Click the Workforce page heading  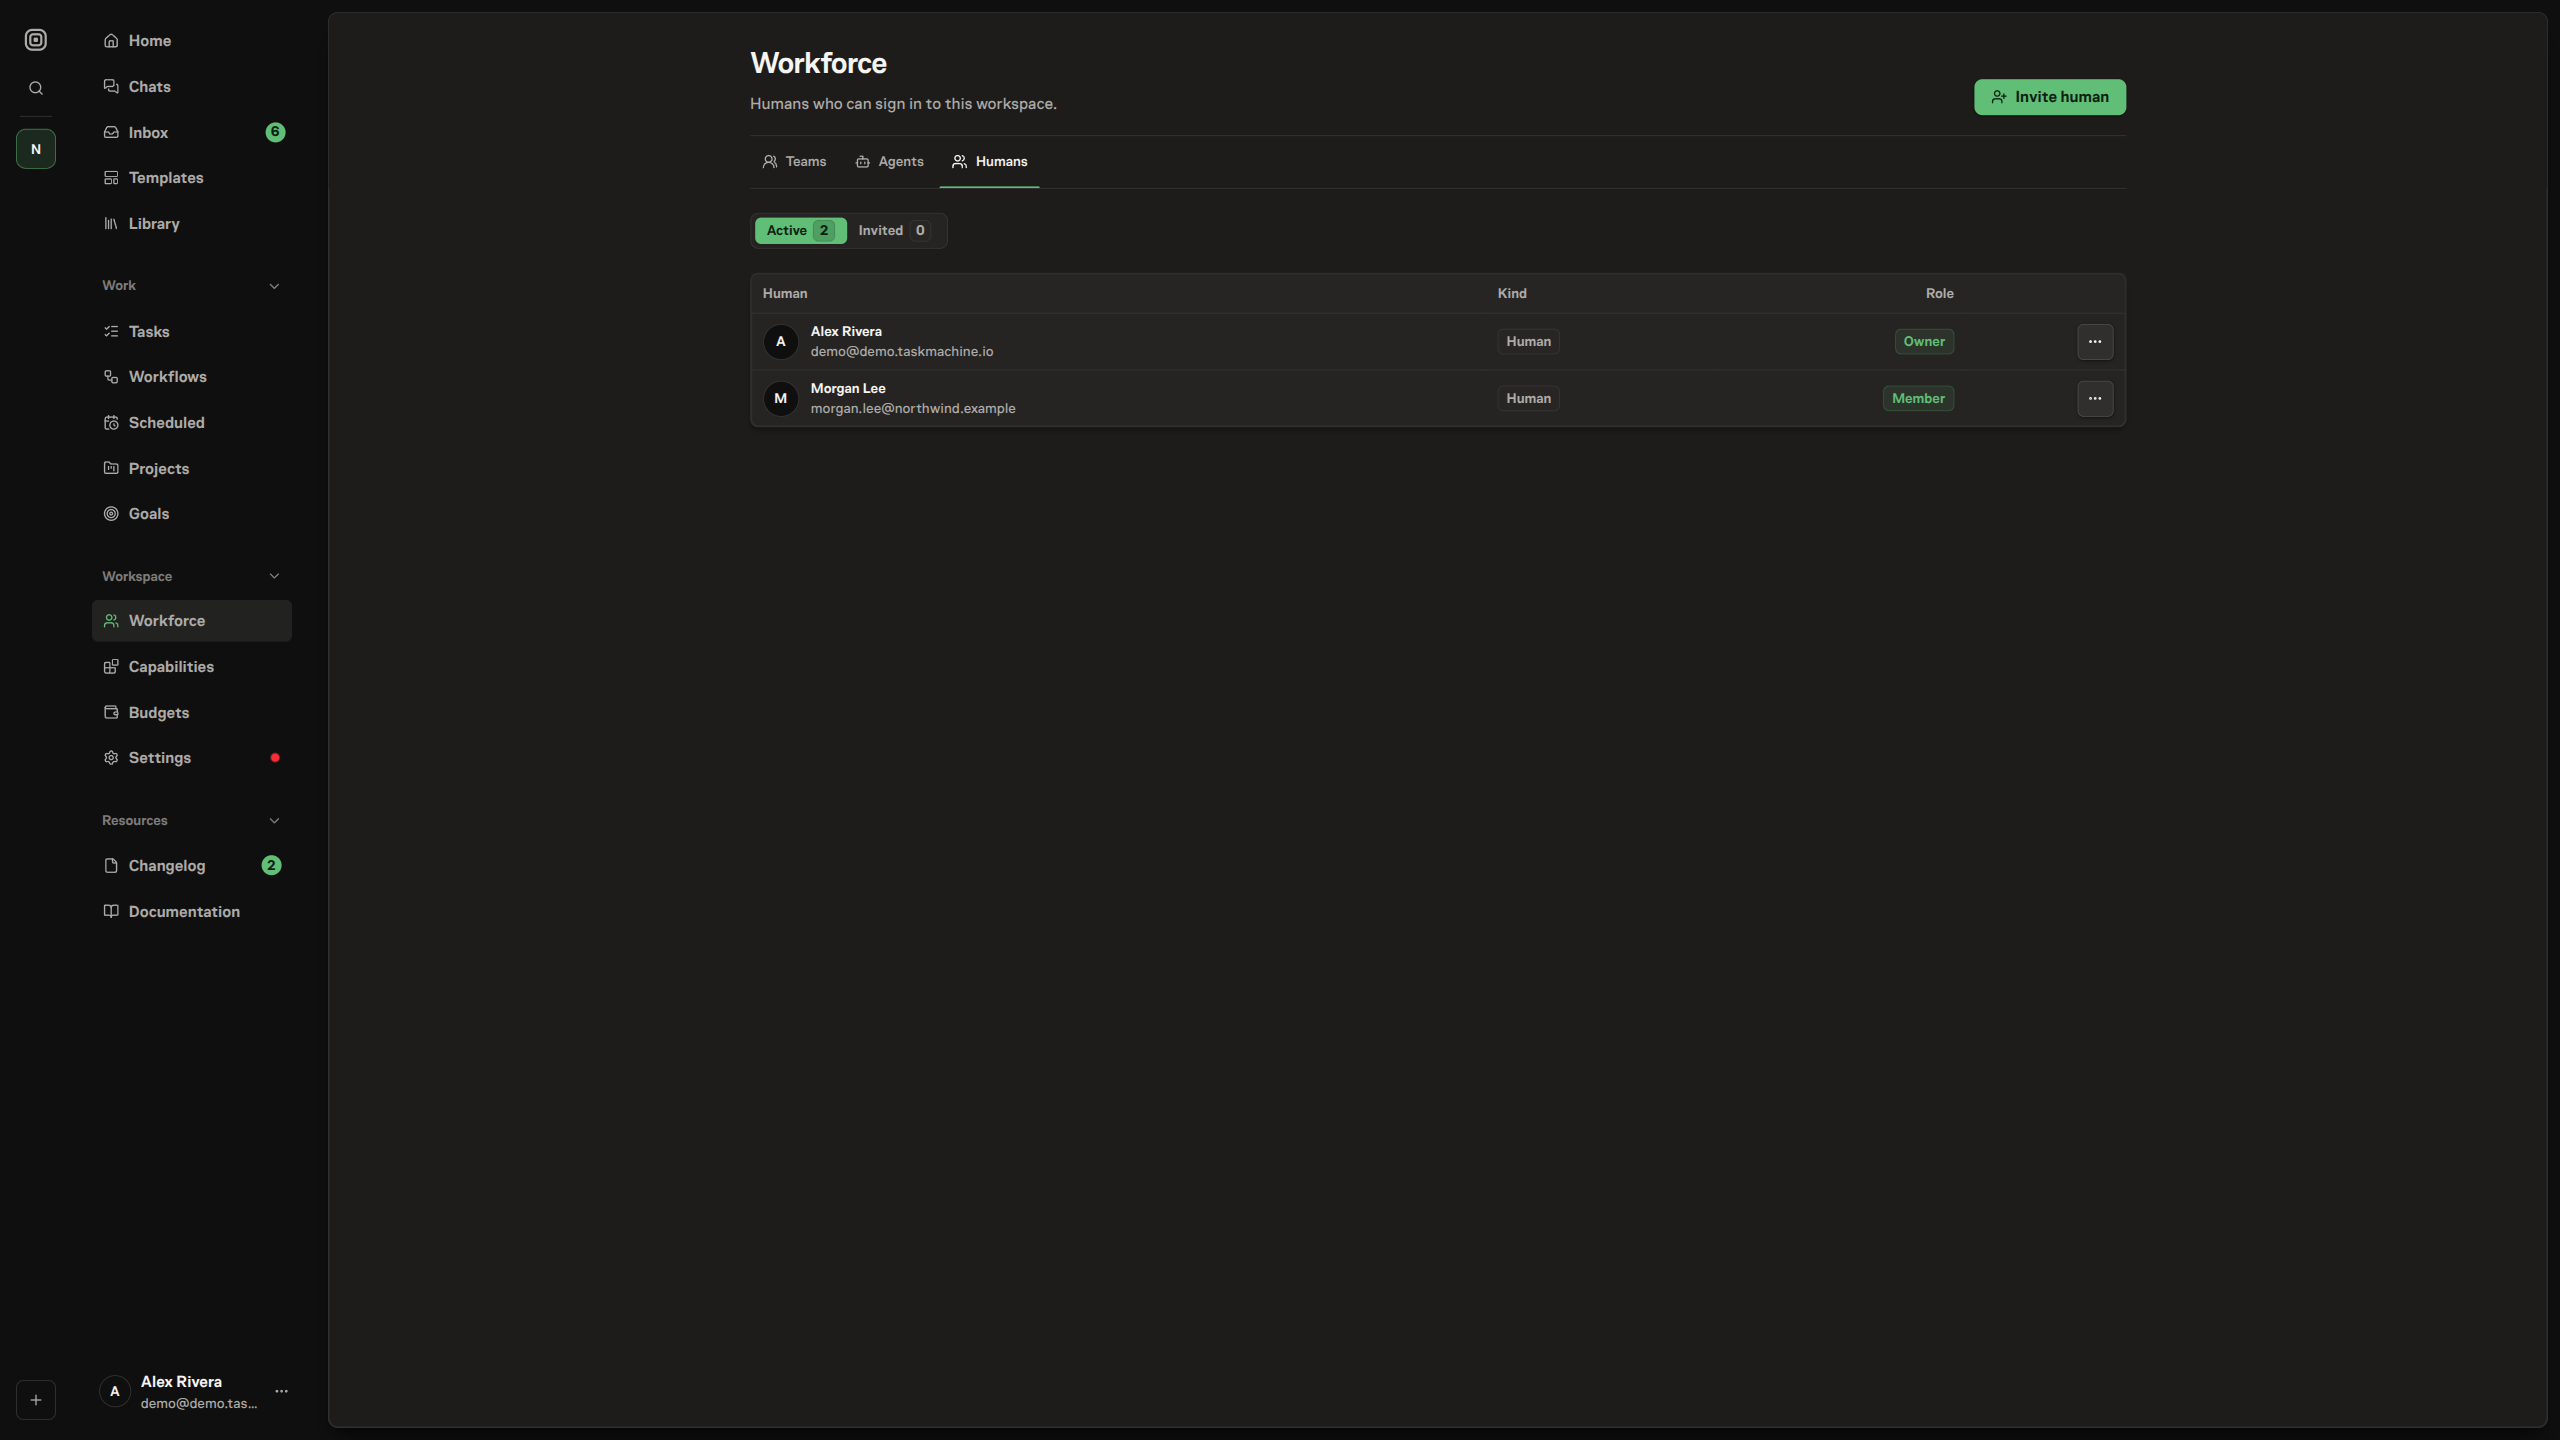click(819, 64)
